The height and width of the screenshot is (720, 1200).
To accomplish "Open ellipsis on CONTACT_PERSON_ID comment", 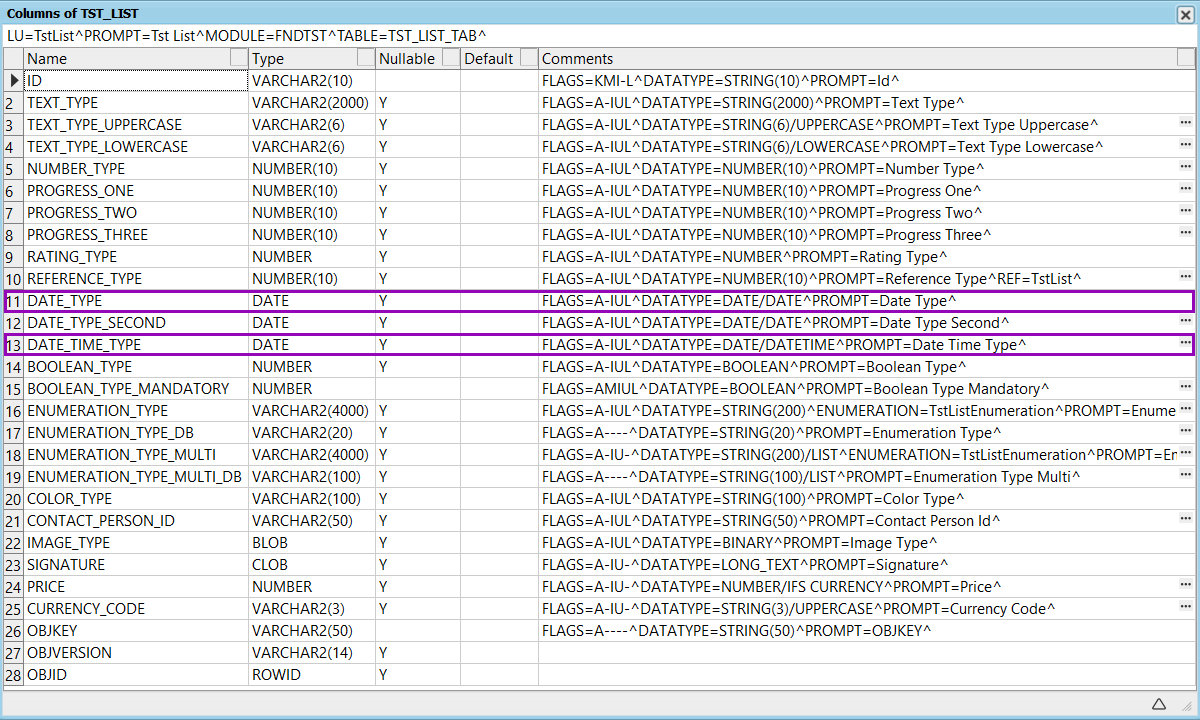I will (1185, 520).
